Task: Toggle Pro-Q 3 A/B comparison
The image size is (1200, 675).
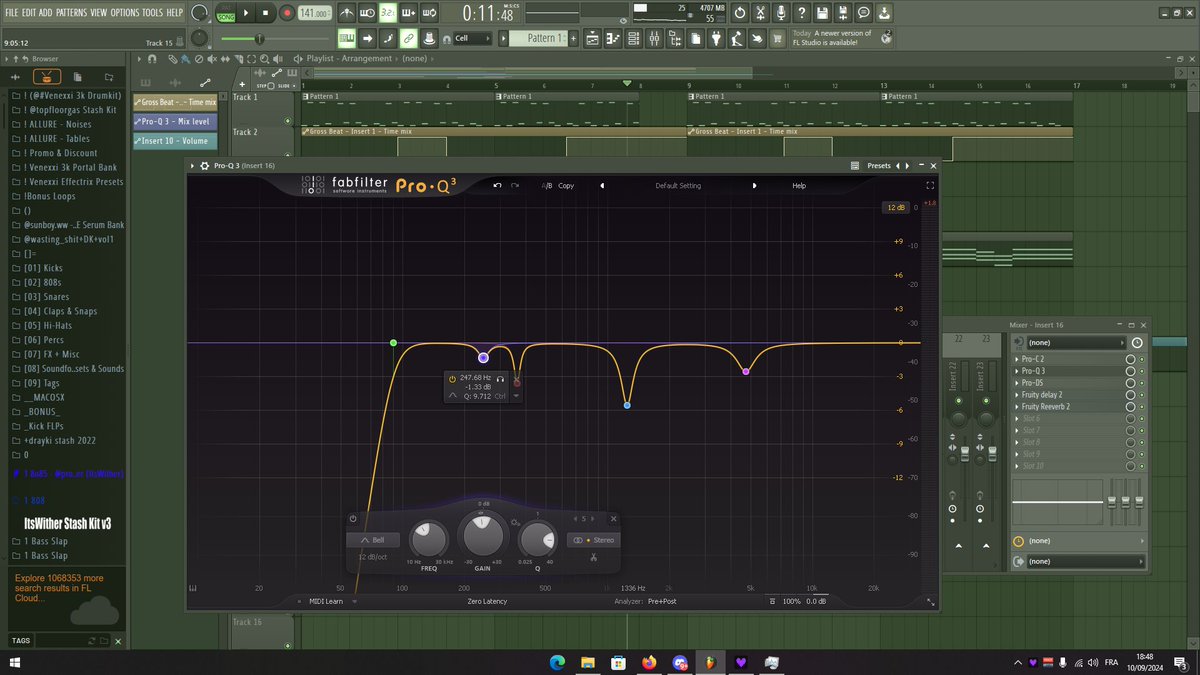Action: point(547,185)
